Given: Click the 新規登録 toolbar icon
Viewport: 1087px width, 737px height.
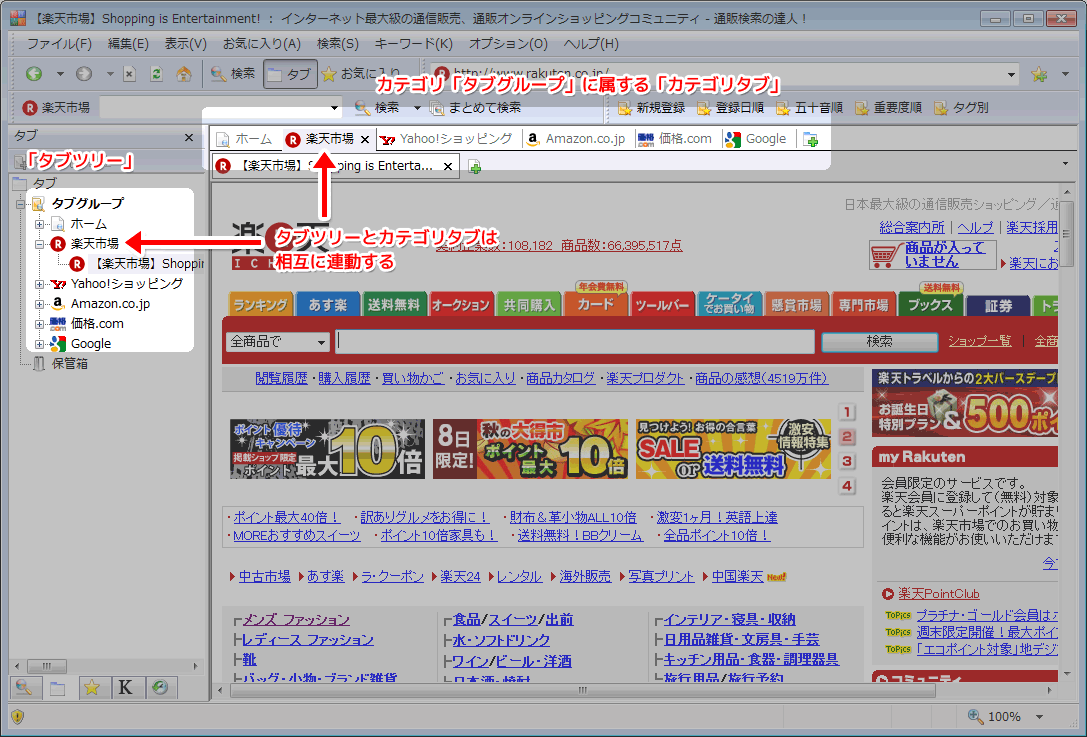Looking at the screenshot, I should coord(651,107).
